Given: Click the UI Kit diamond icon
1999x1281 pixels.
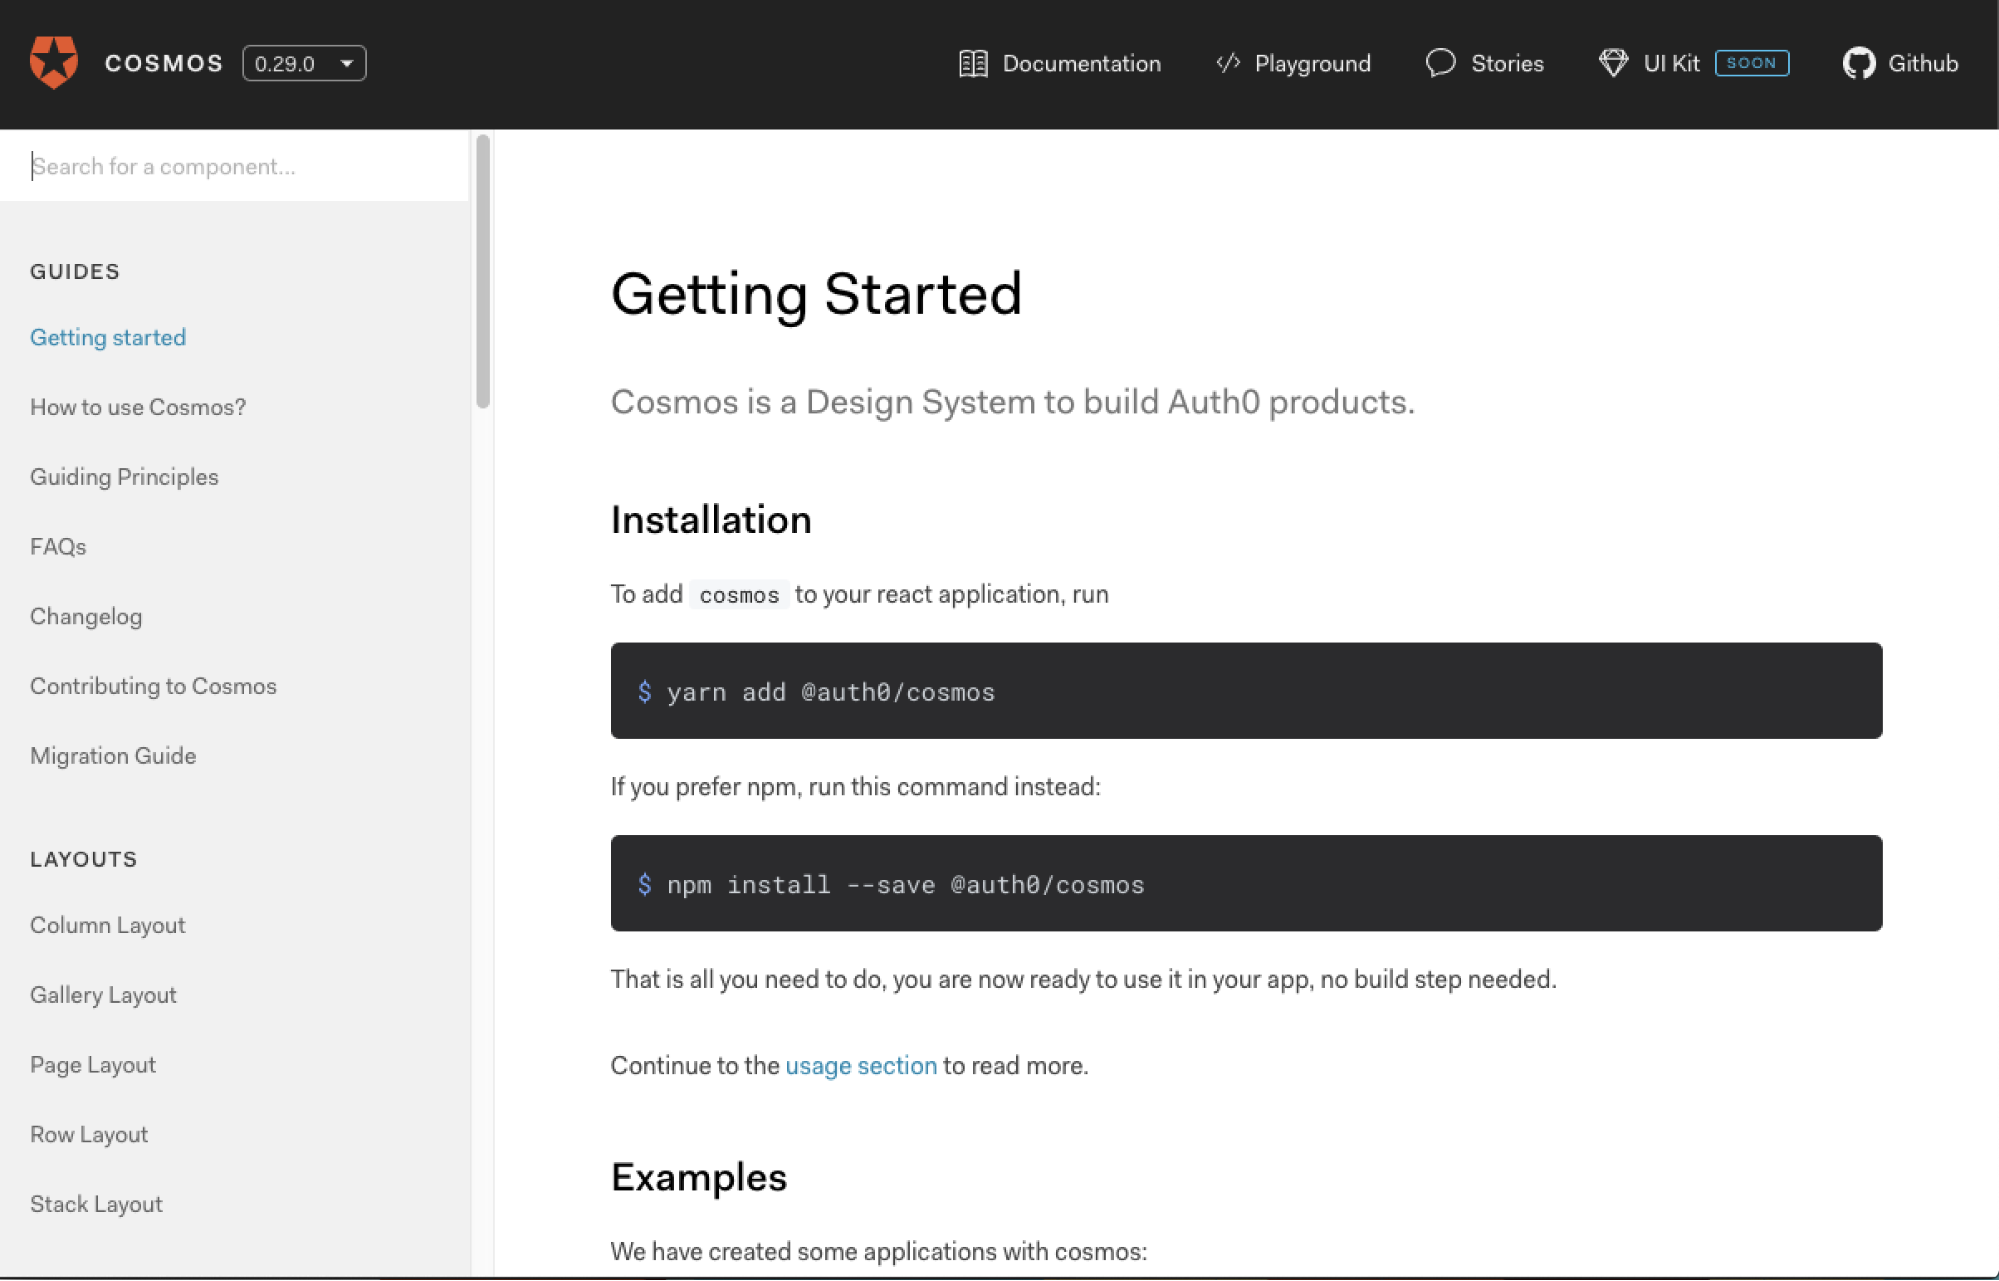Looking at the screenshot, I should point(1612,62).
